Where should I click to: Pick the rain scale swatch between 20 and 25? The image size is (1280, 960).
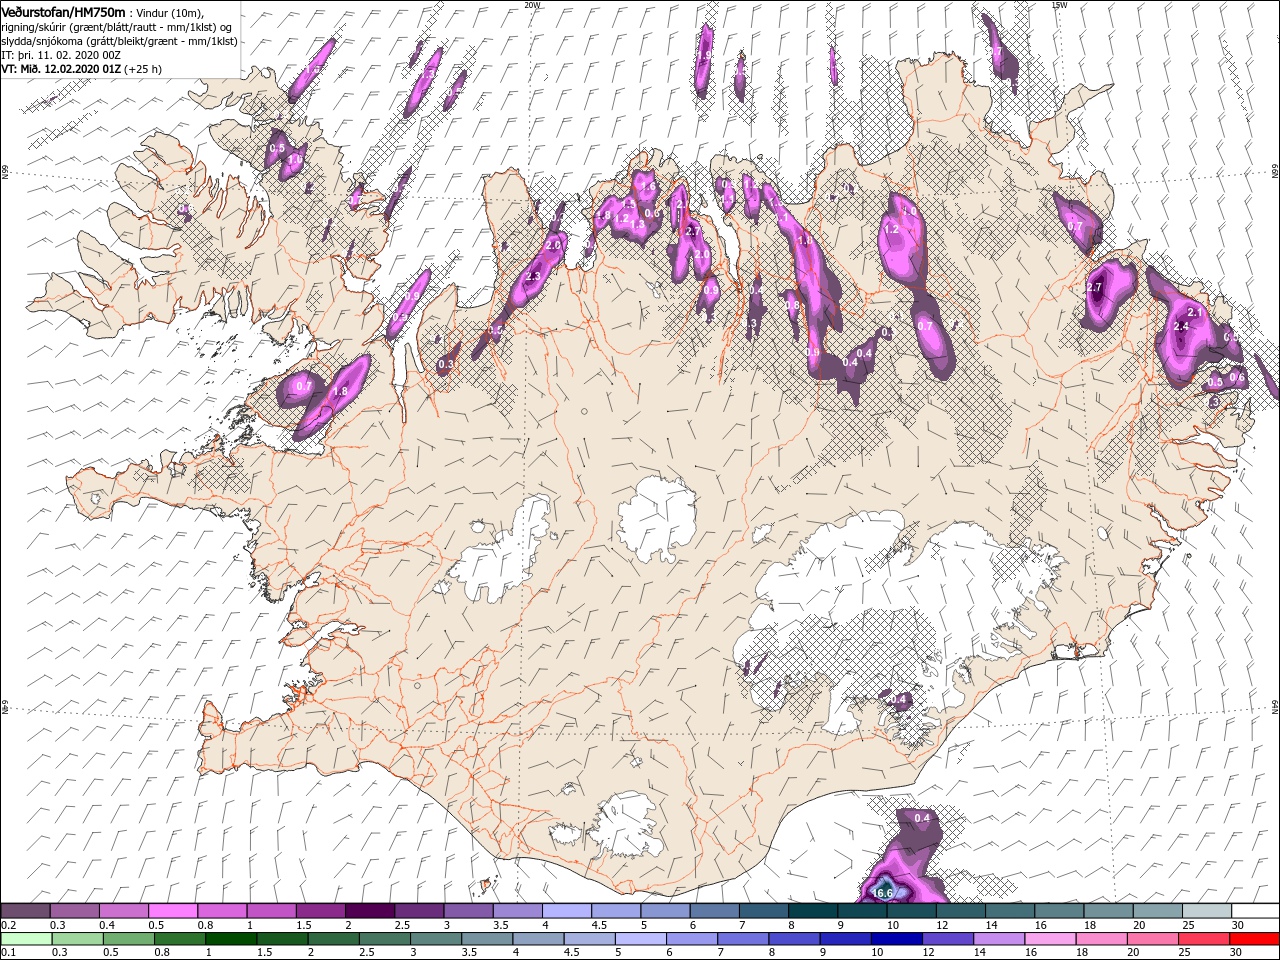[x=1151, y=939]
